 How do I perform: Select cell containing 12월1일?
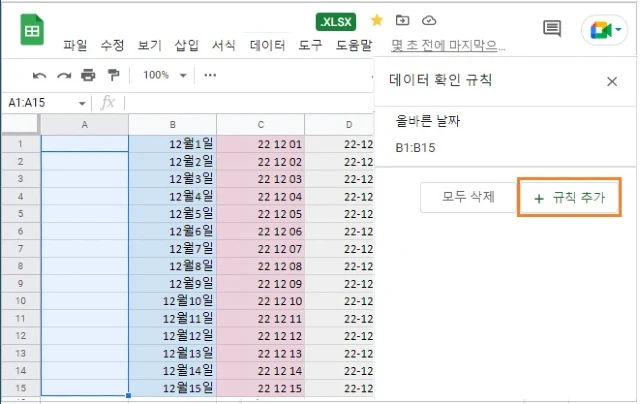(173, 144)
